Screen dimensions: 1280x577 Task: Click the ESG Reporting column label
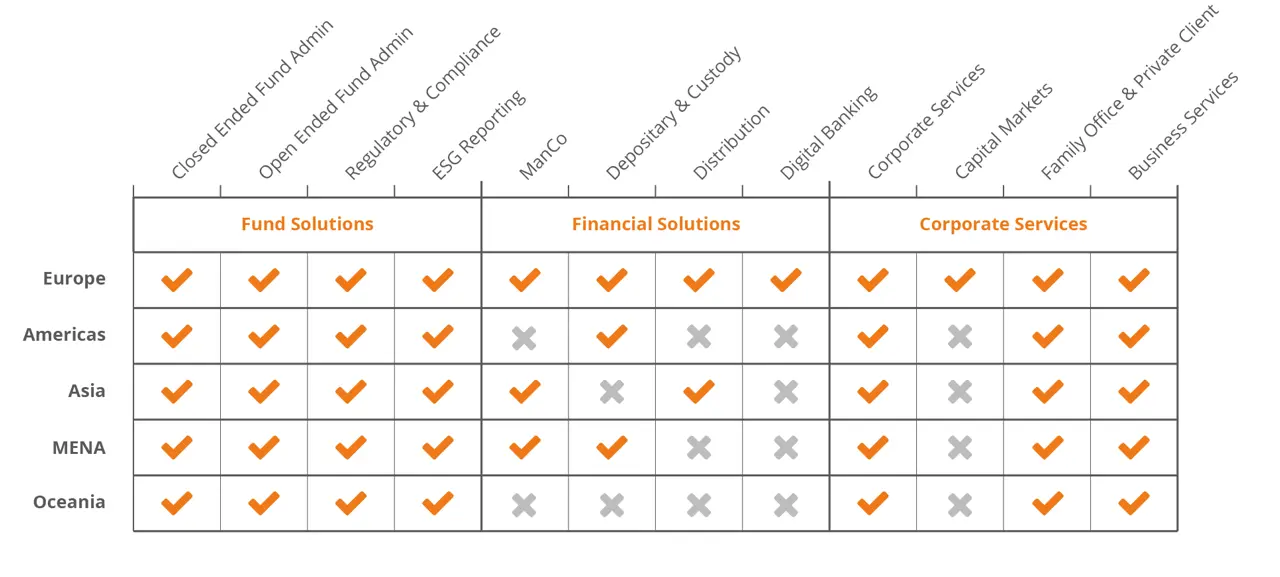pos(478,135)
